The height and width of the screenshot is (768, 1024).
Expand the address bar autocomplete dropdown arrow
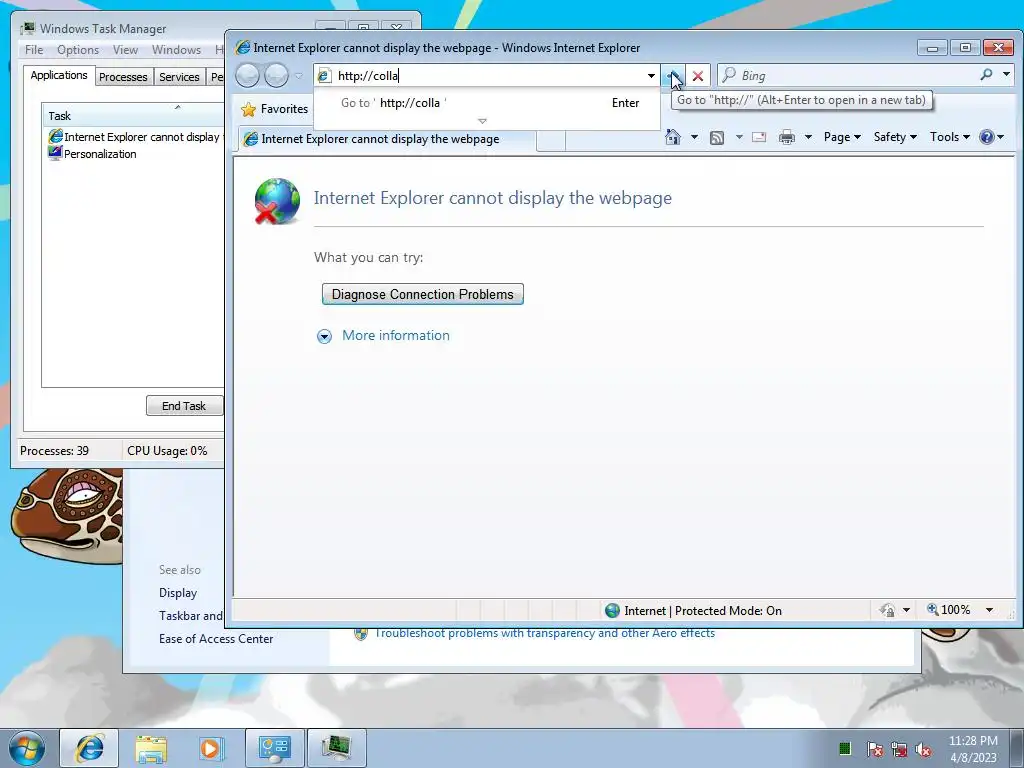(651, 76)
